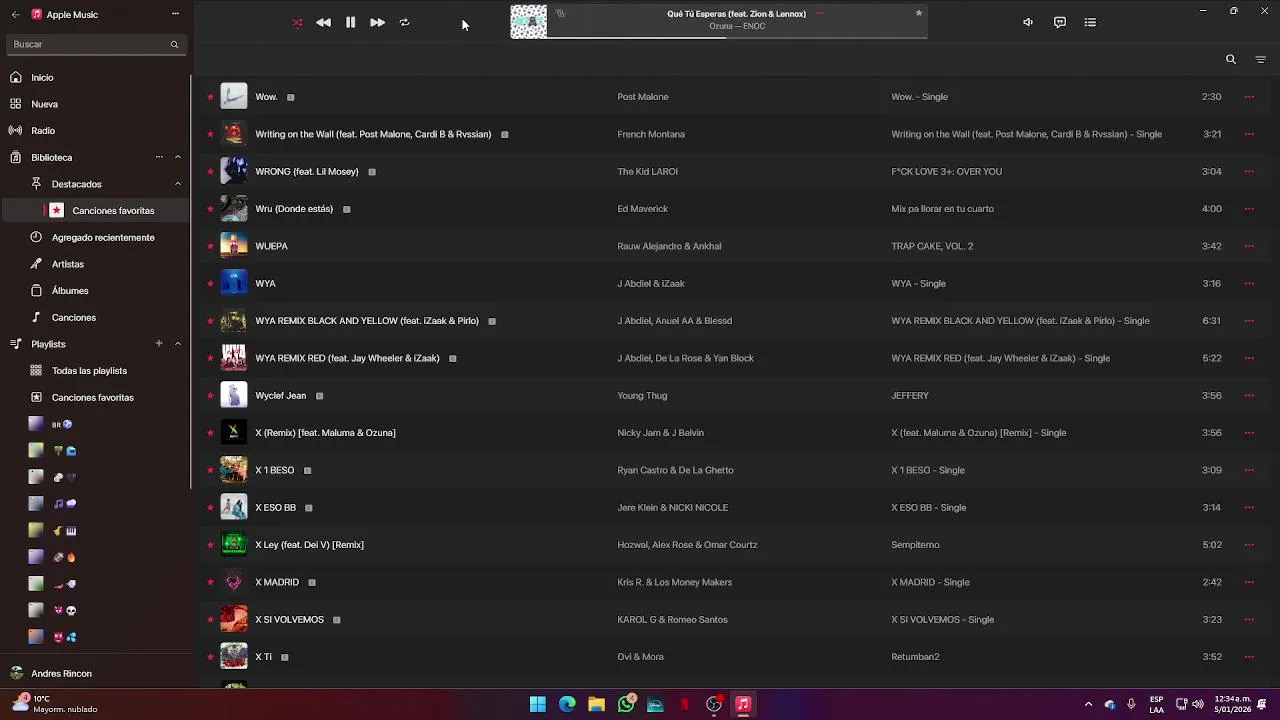Click the WUEPA album artwork
1280x720 pixels.
[x=234, y=246]
